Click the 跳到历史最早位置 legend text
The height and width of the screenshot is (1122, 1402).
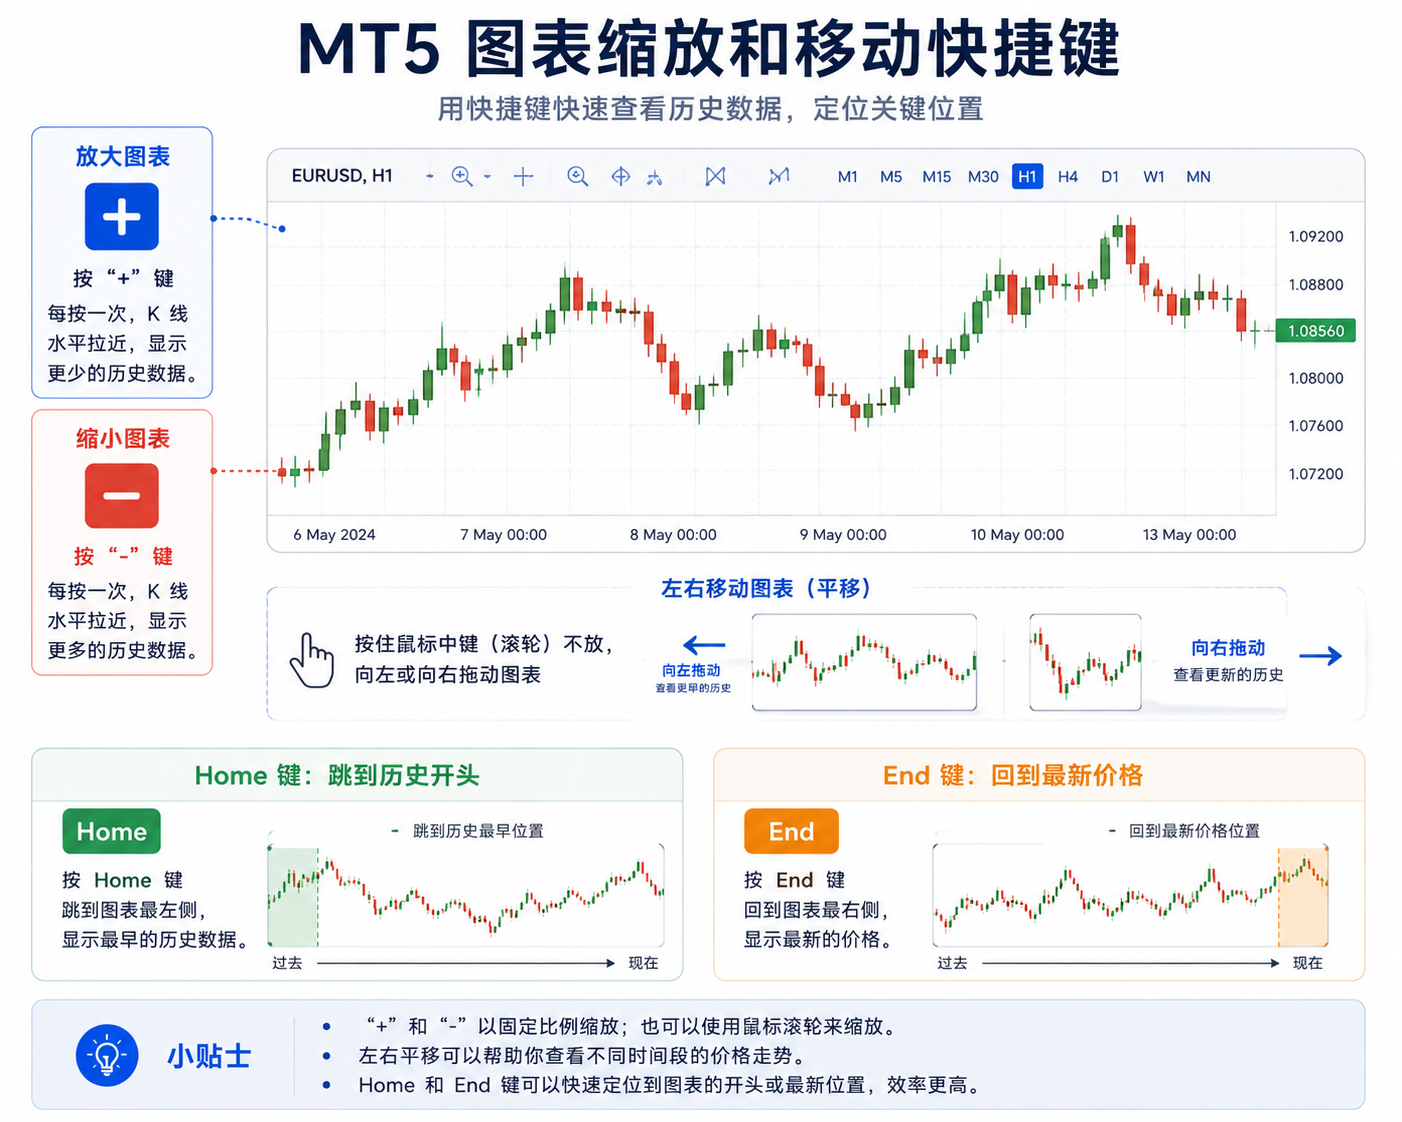coord(478,831)
